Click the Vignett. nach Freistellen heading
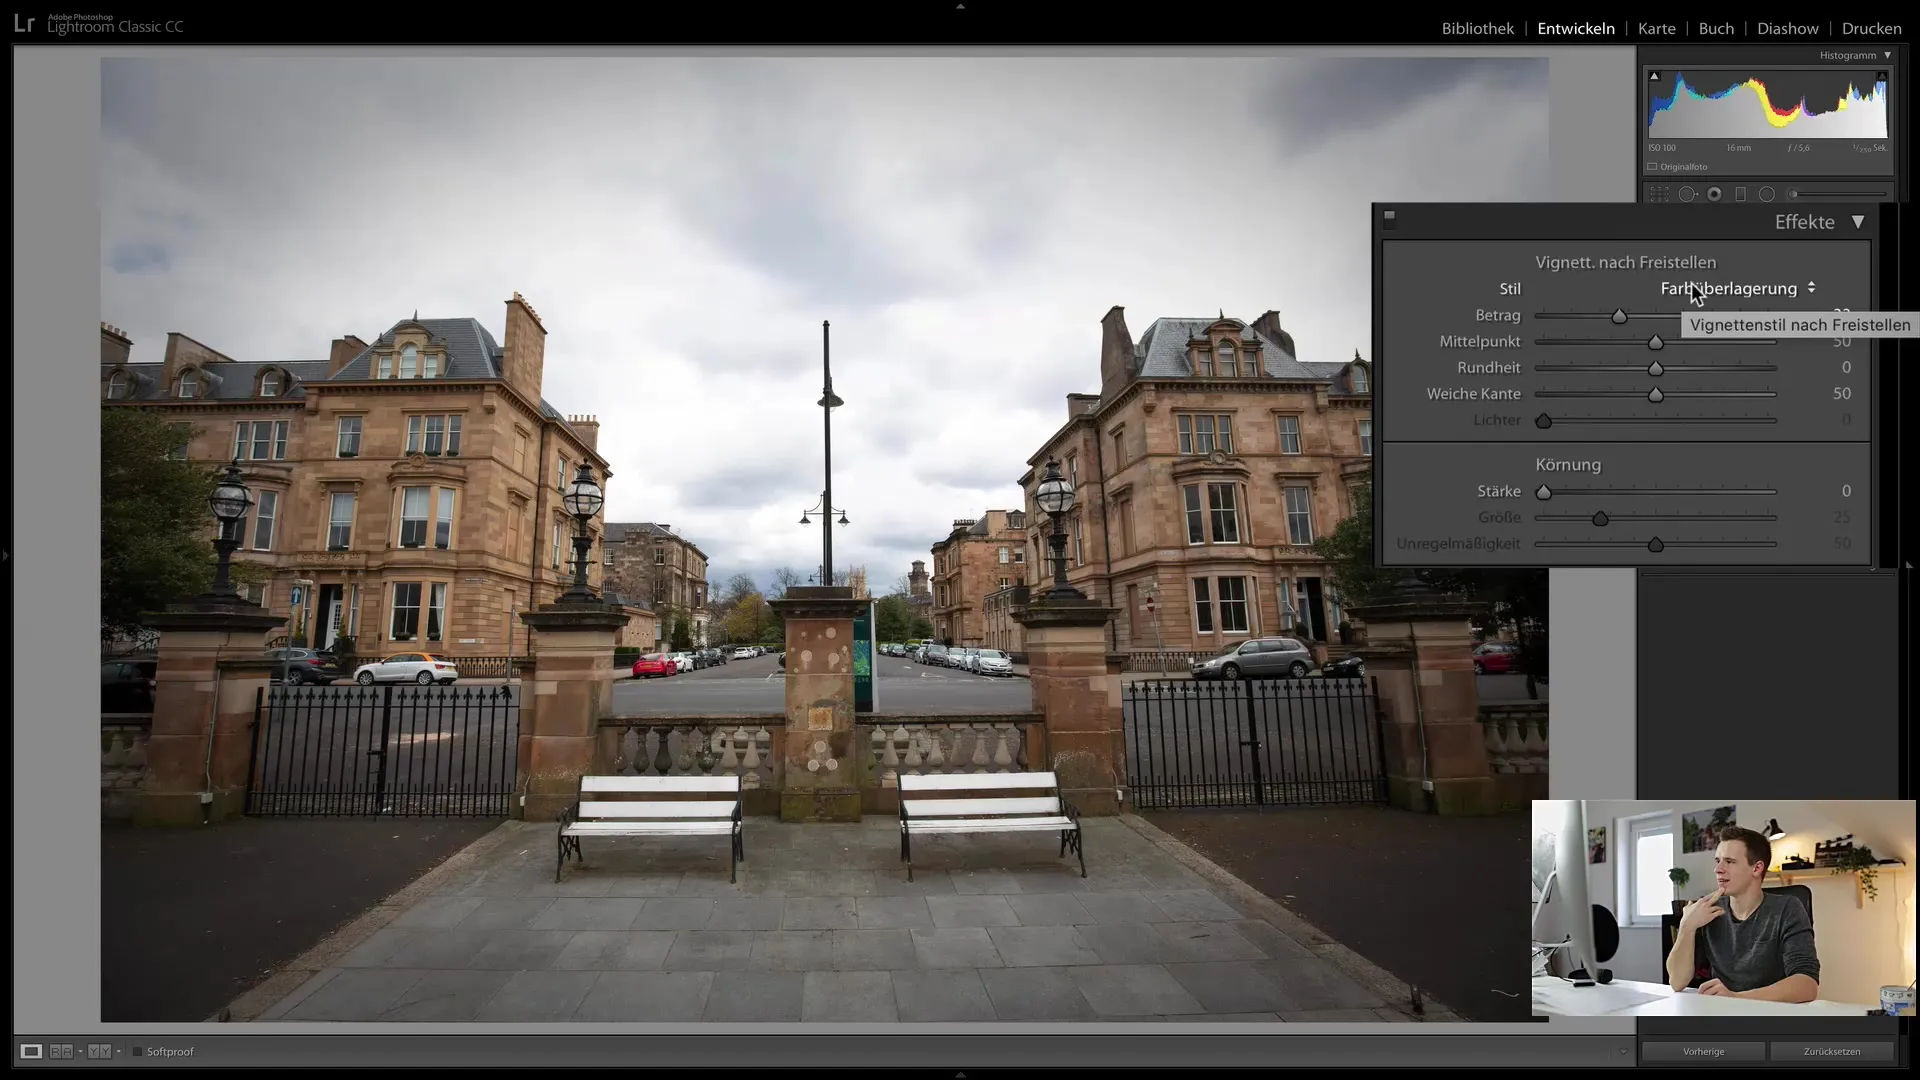 click(1625, 262)
